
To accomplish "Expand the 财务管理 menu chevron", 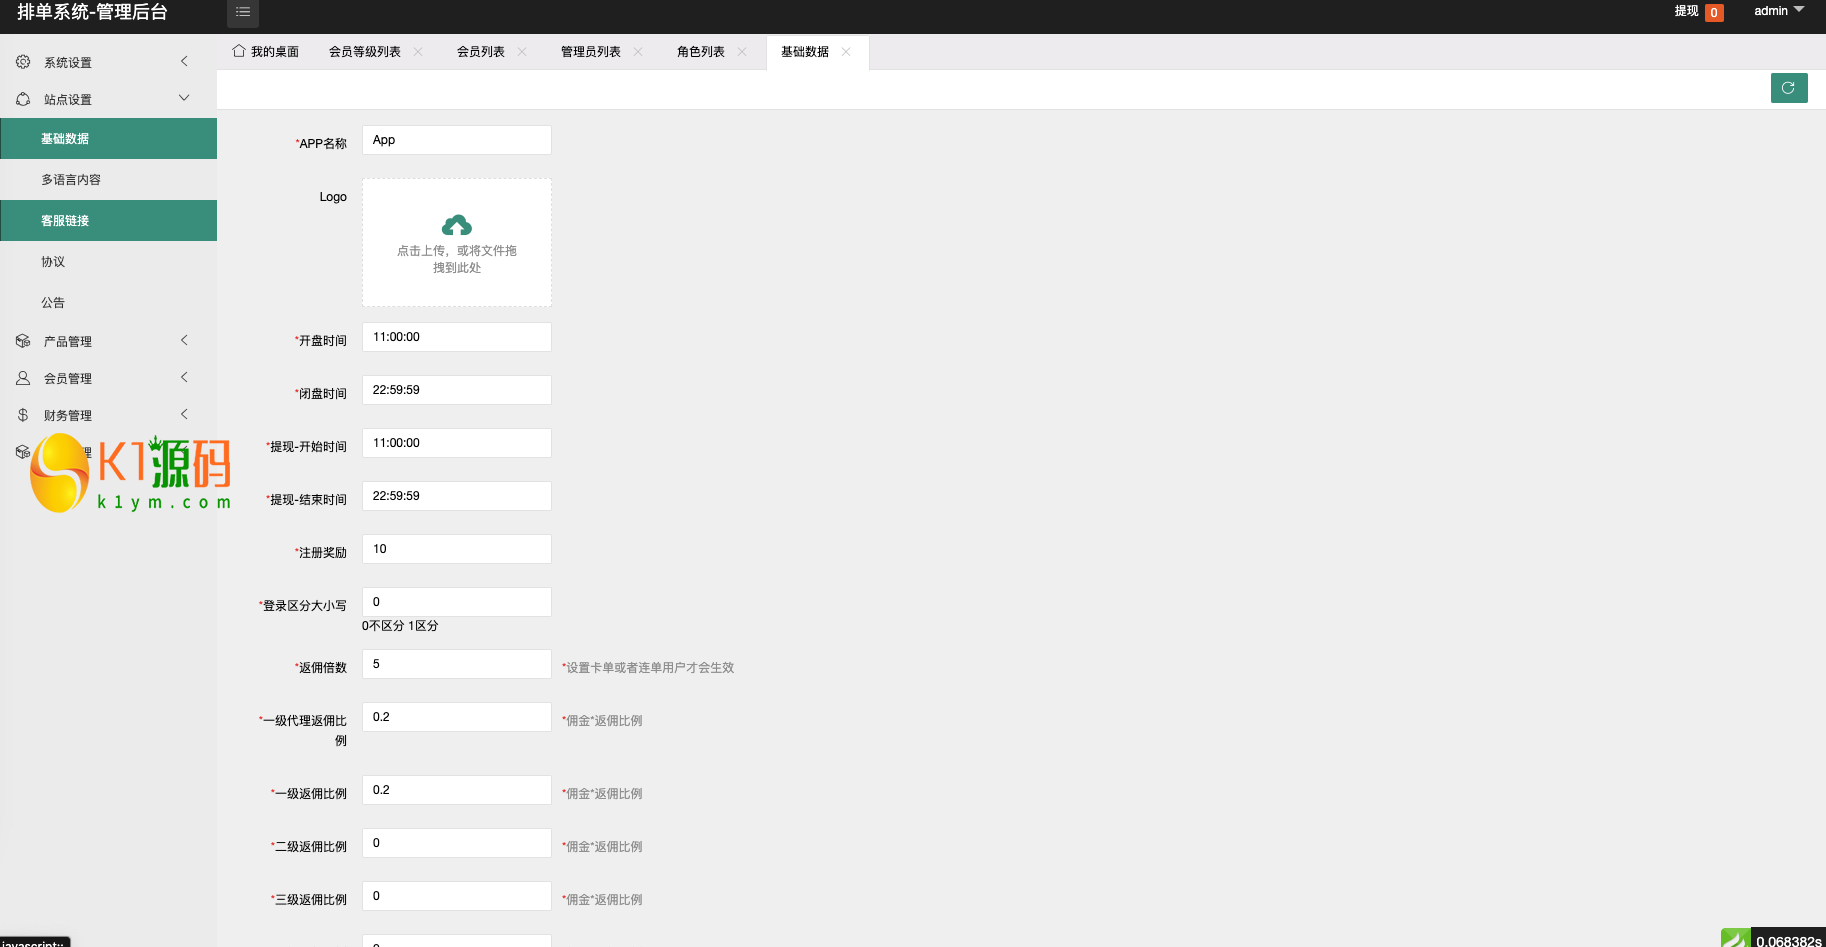I will [x=184, y=414].
